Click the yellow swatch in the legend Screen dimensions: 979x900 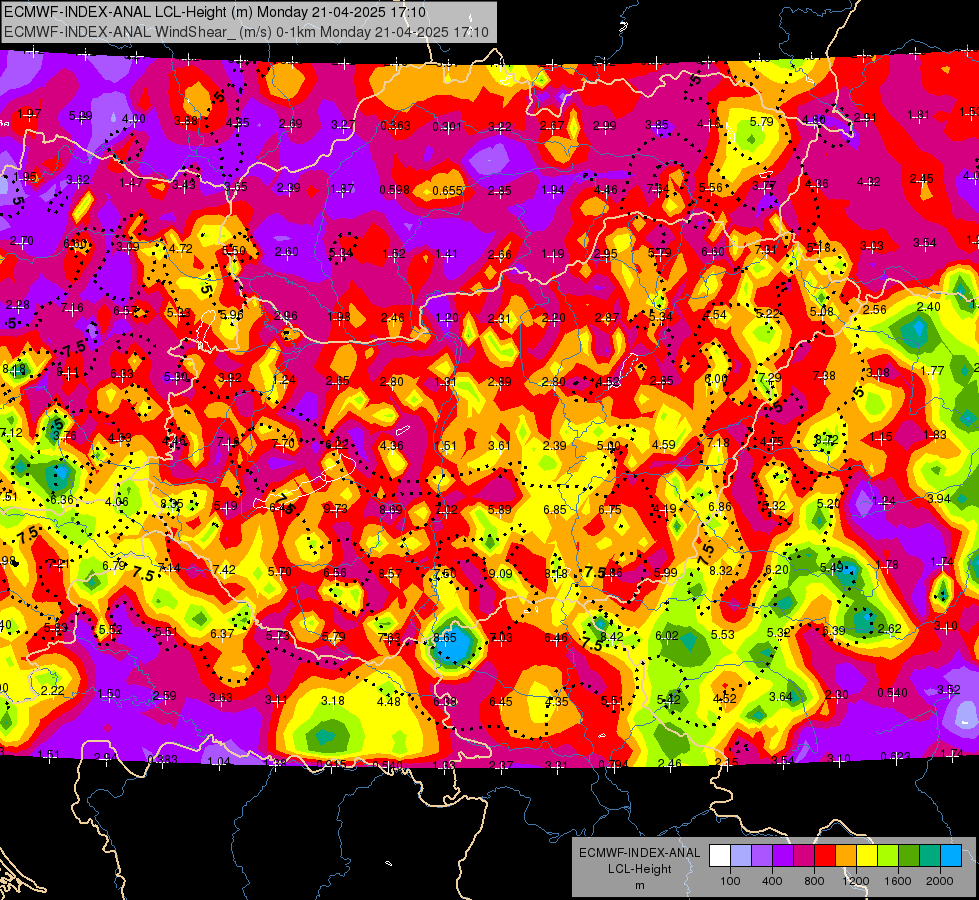(x=867, y=856)
